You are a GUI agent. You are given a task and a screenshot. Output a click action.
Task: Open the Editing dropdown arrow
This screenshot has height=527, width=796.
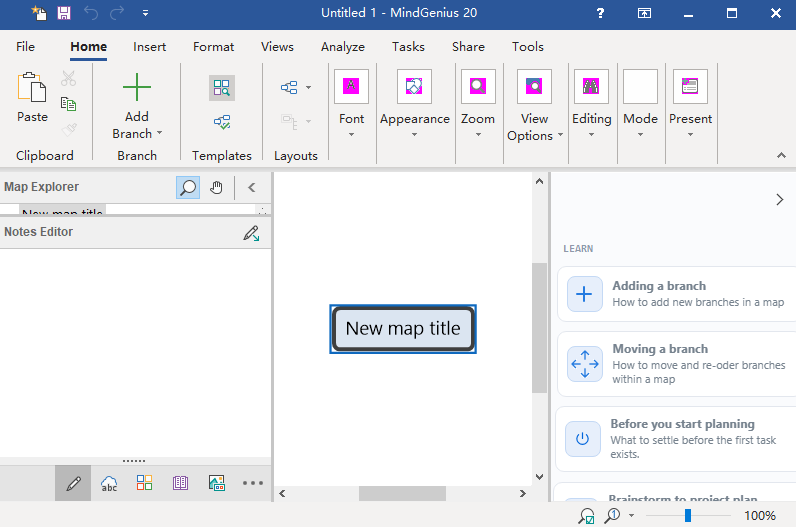coord(591,135)
